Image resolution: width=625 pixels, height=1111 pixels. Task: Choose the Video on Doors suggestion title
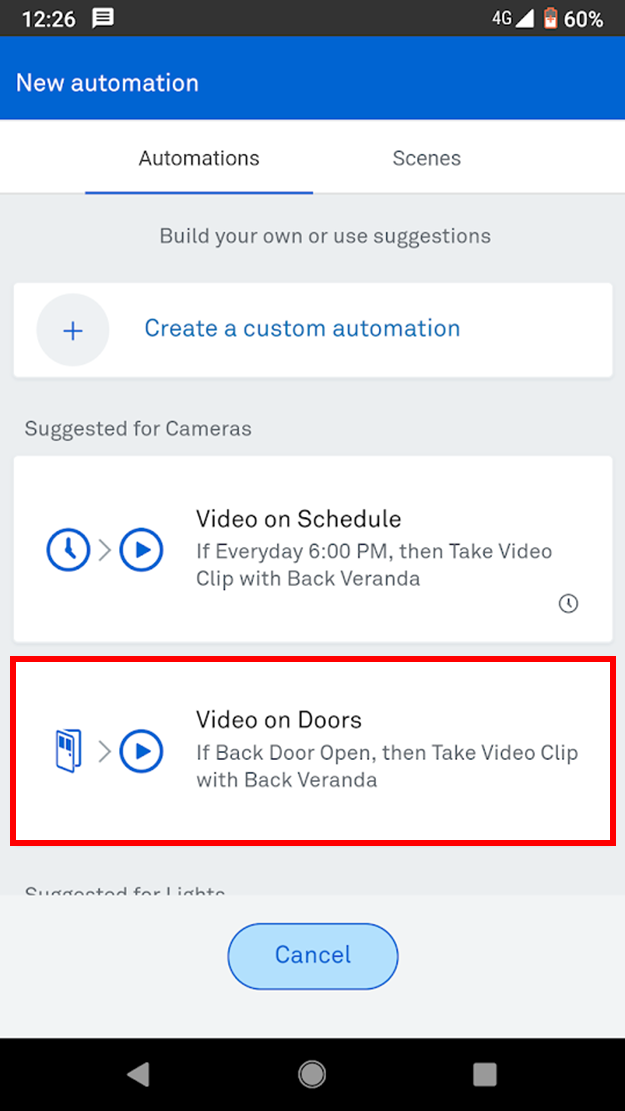[x=279, y=720]
